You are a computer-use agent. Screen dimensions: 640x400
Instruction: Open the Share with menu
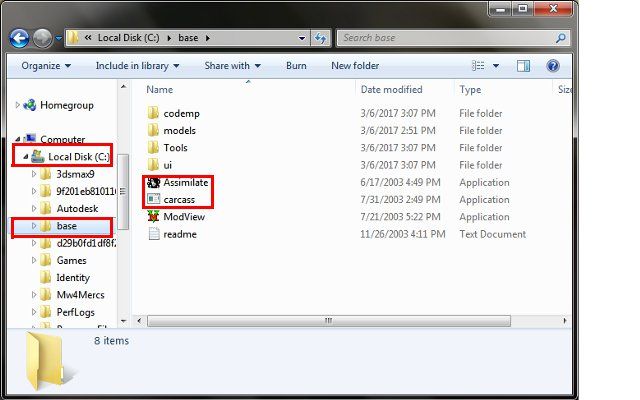[x=233, y=66]
